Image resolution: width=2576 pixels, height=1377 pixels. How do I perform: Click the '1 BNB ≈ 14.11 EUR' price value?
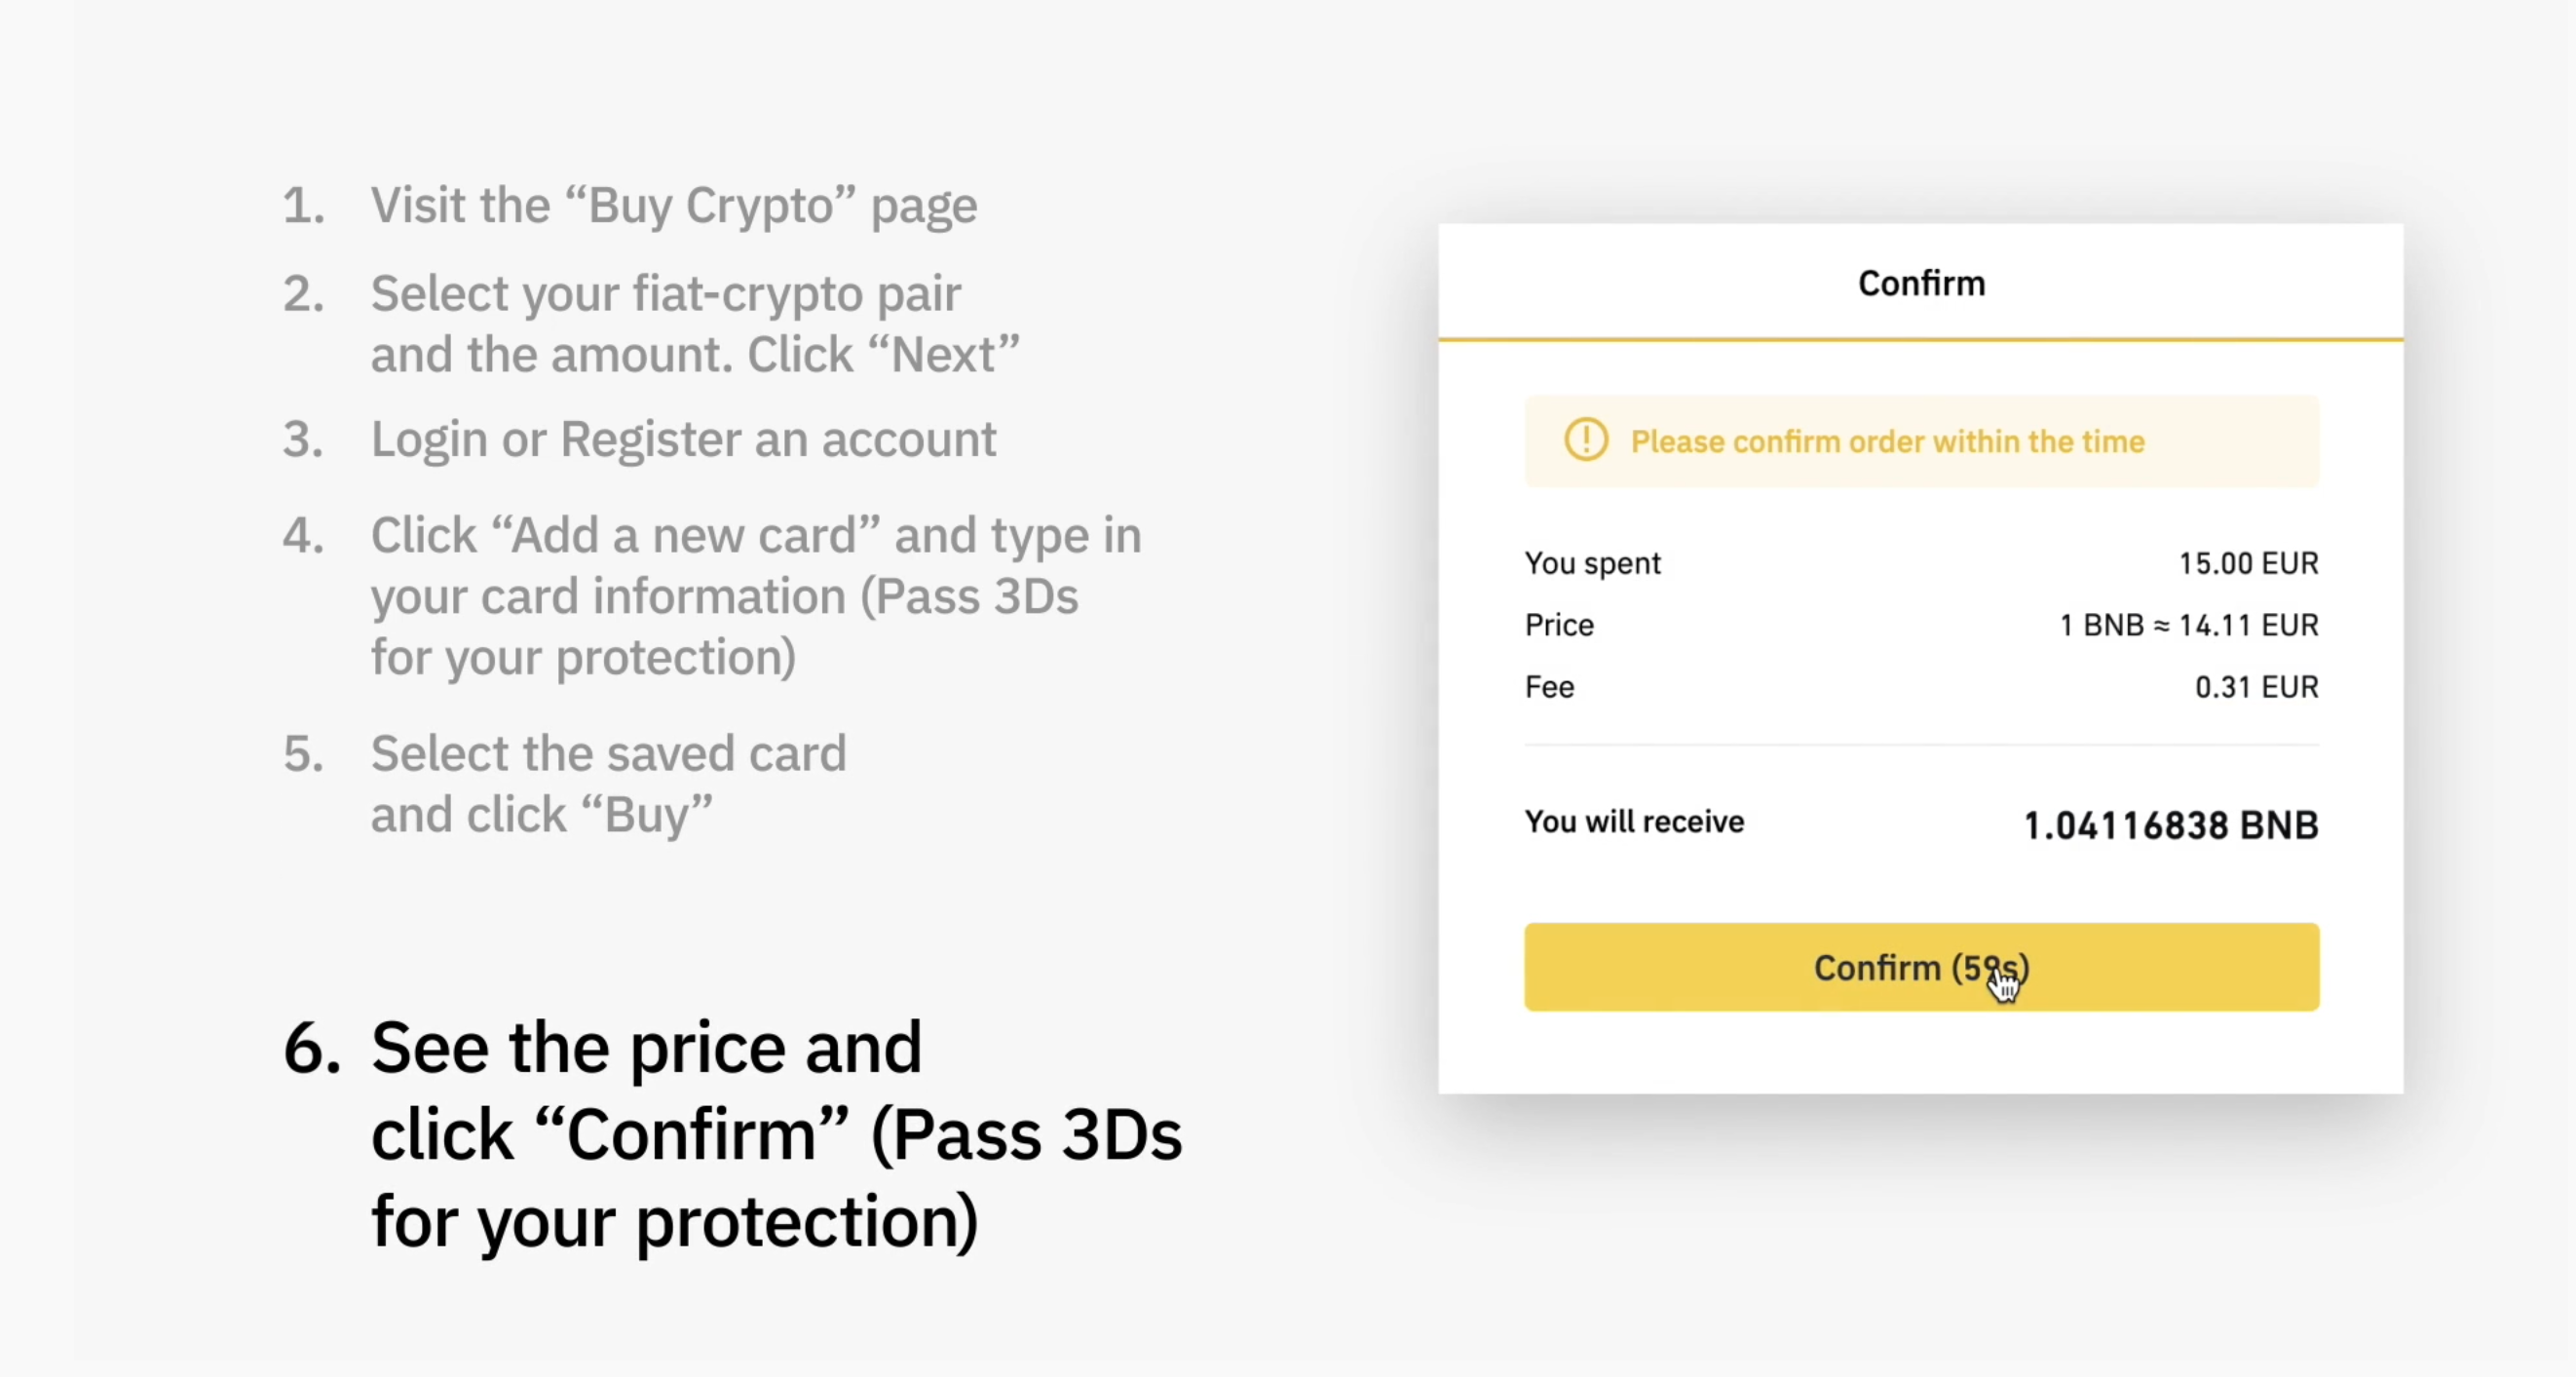click(2188, 625)
